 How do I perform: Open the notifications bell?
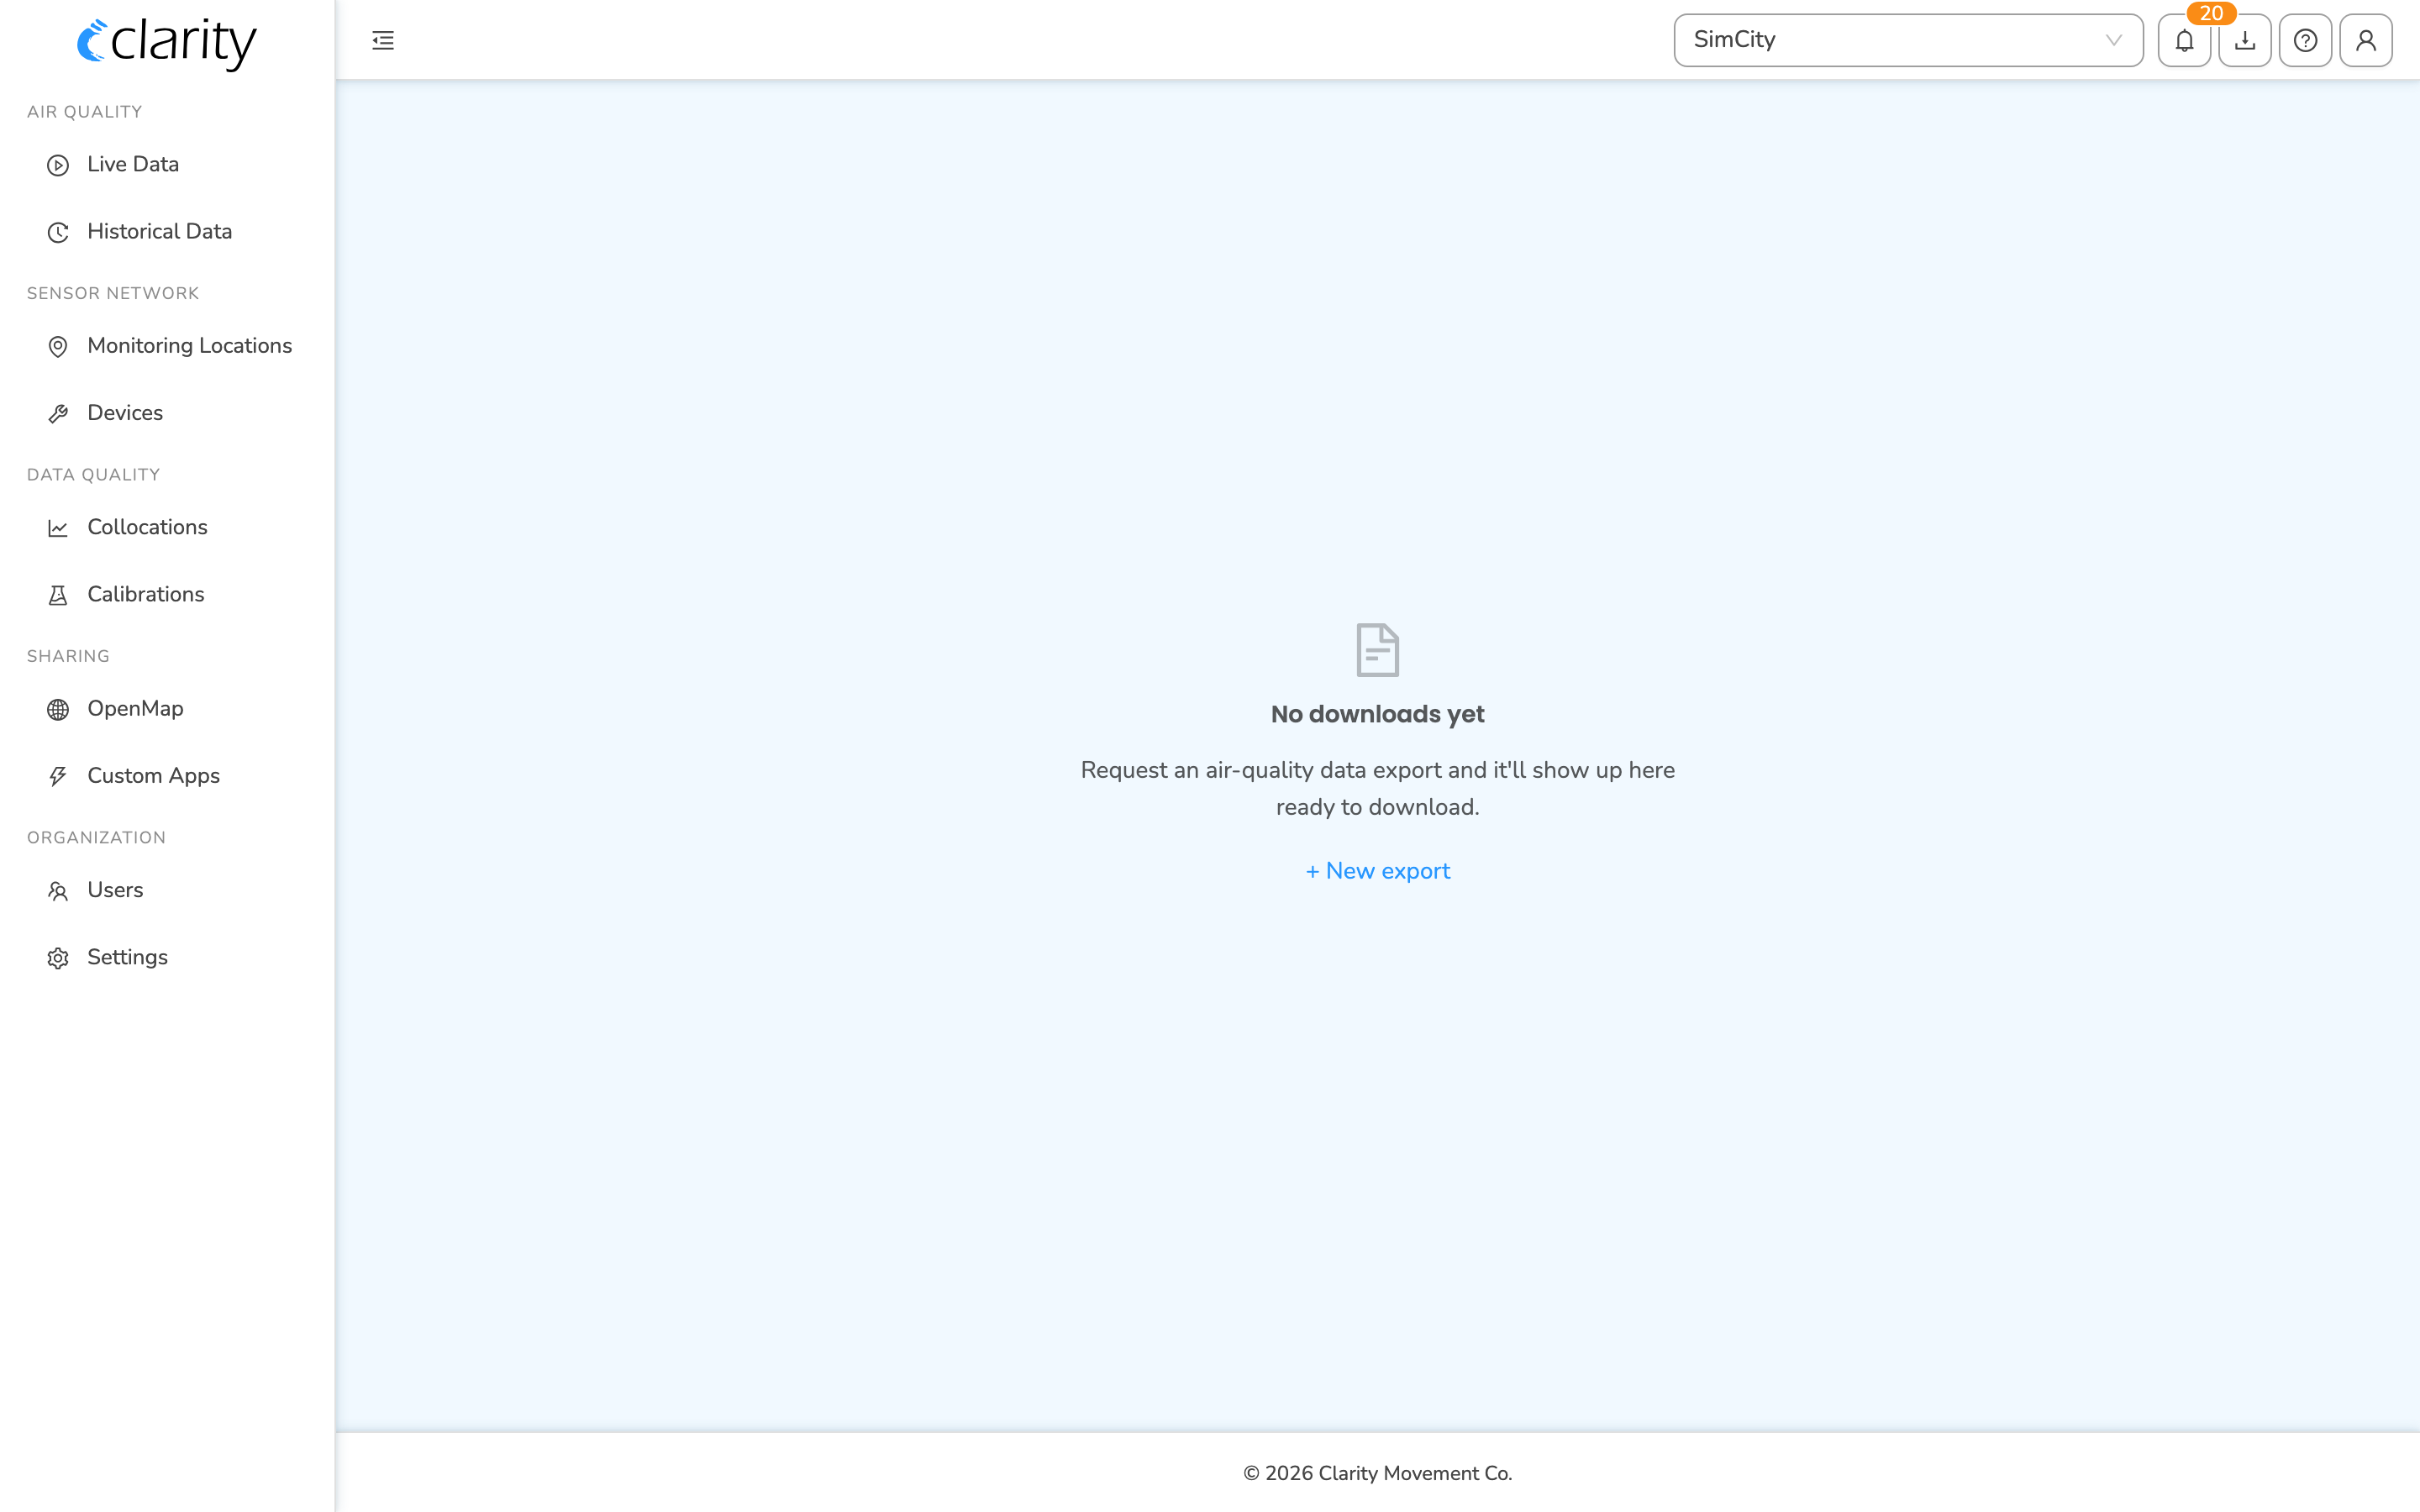click(2184, 40)
